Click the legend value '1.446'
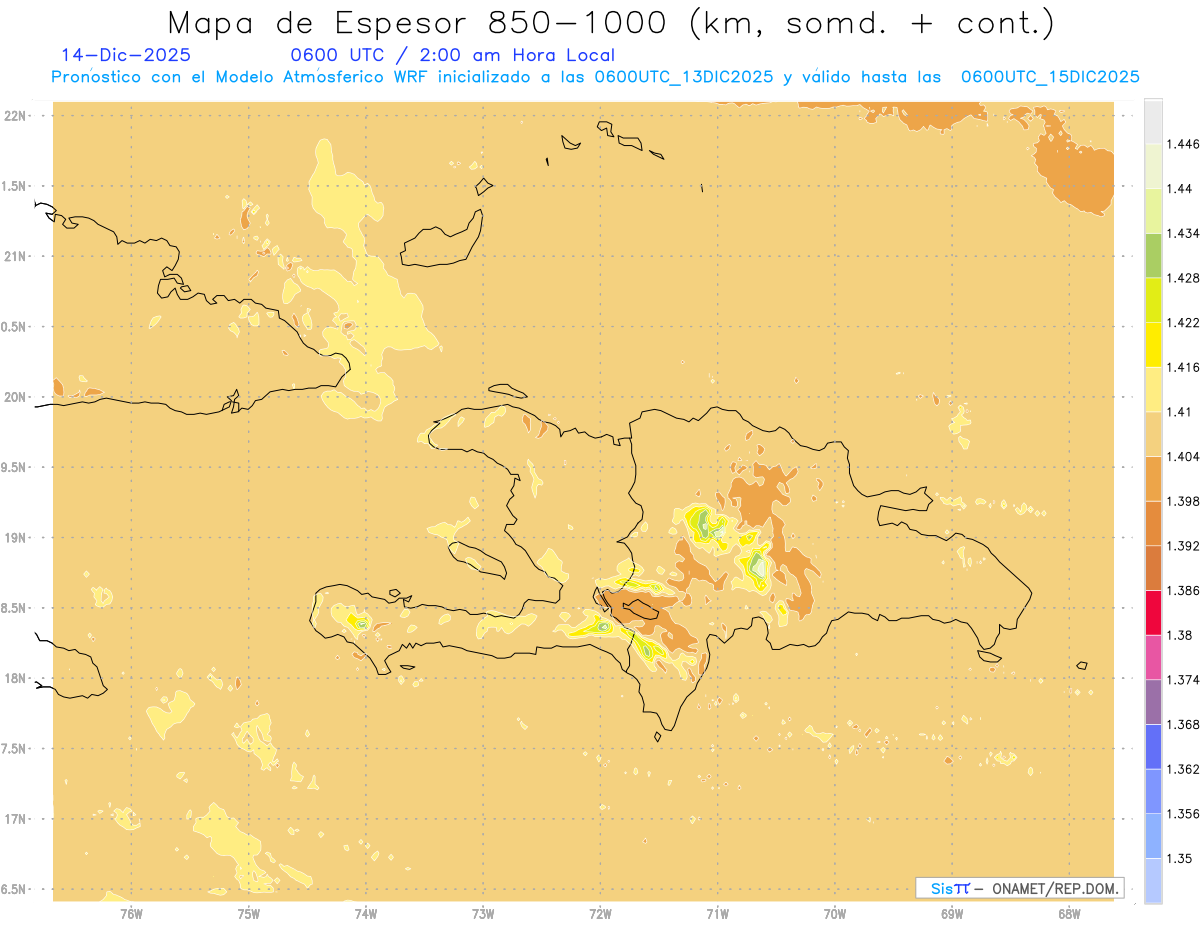The image size is (1200, 927). 1181,144
